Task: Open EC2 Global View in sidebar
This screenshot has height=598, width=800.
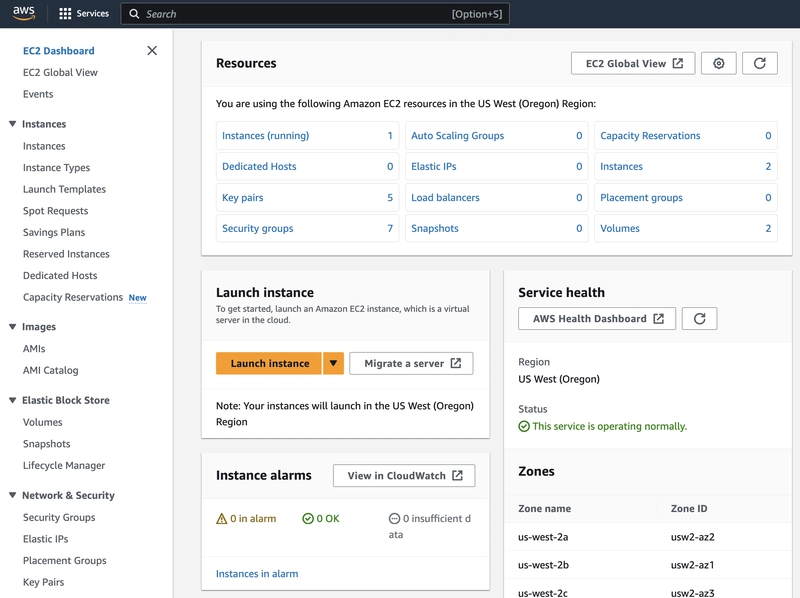Action: coord(60,72)
